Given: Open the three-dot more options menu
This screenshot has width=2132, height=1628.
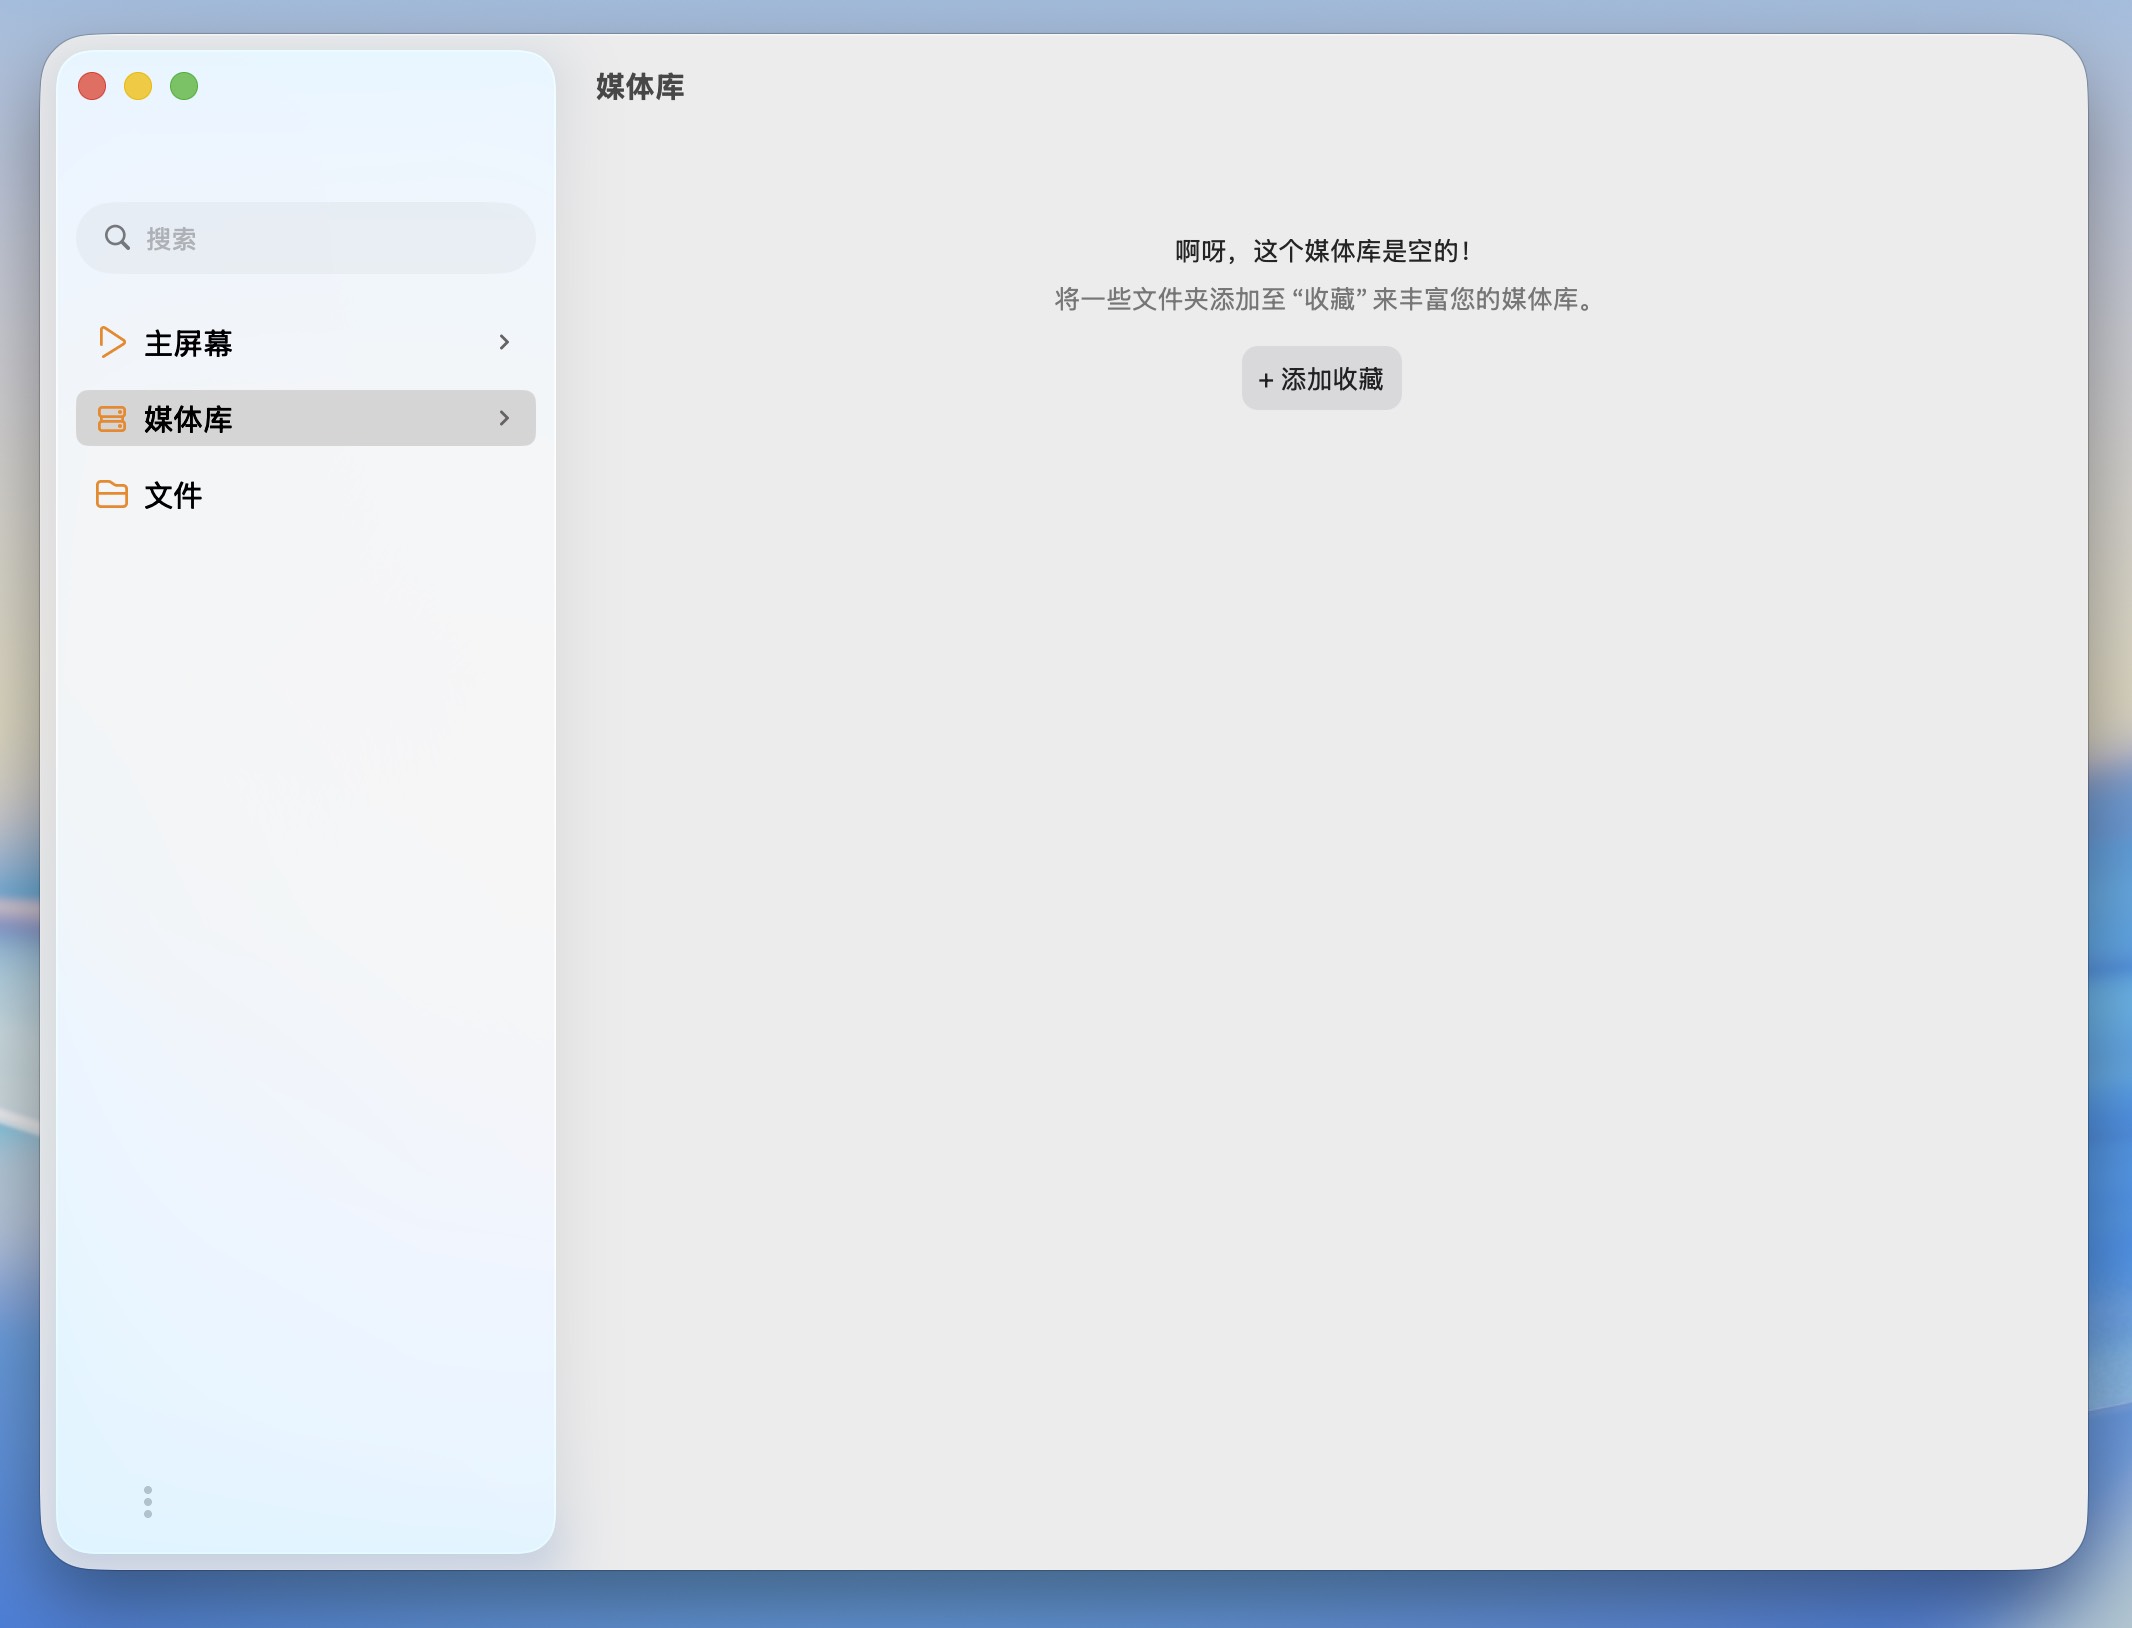Looking at the screenshot, I should coord(148,1501).
